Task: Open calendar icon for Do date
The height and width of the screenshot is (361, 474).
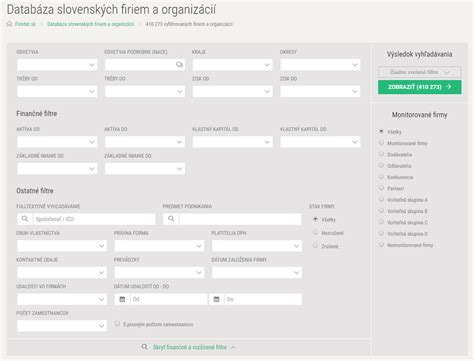Action: pos(217,299)
